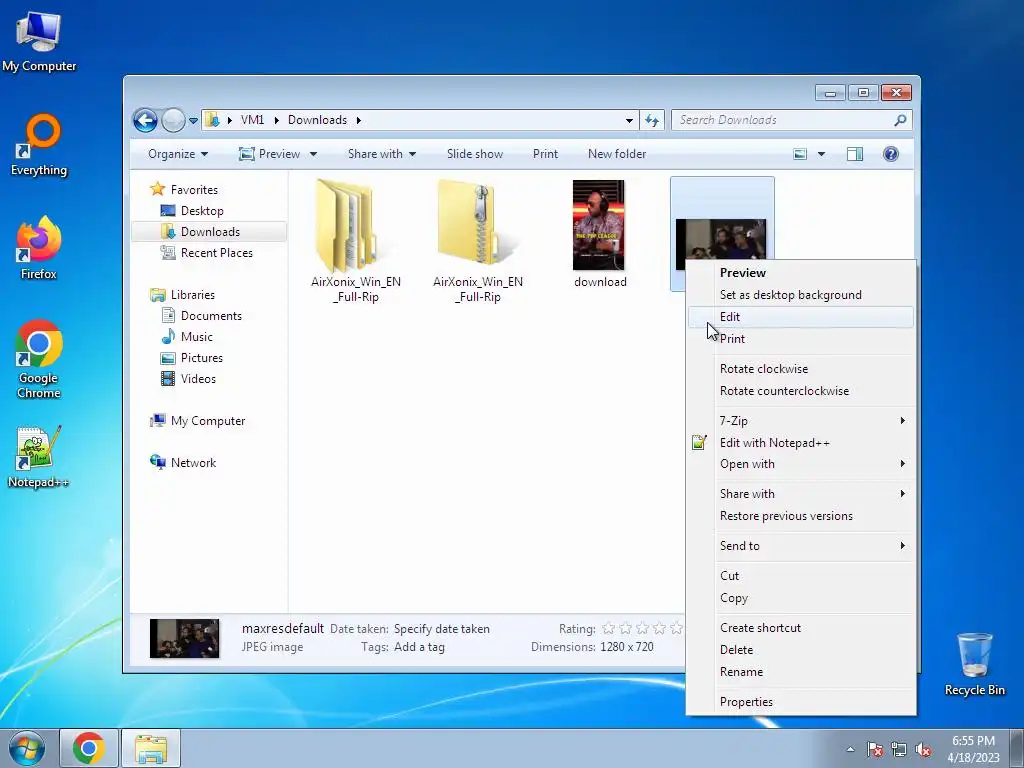Open the Firefox desktop shortcut

(x=39, y=248)
